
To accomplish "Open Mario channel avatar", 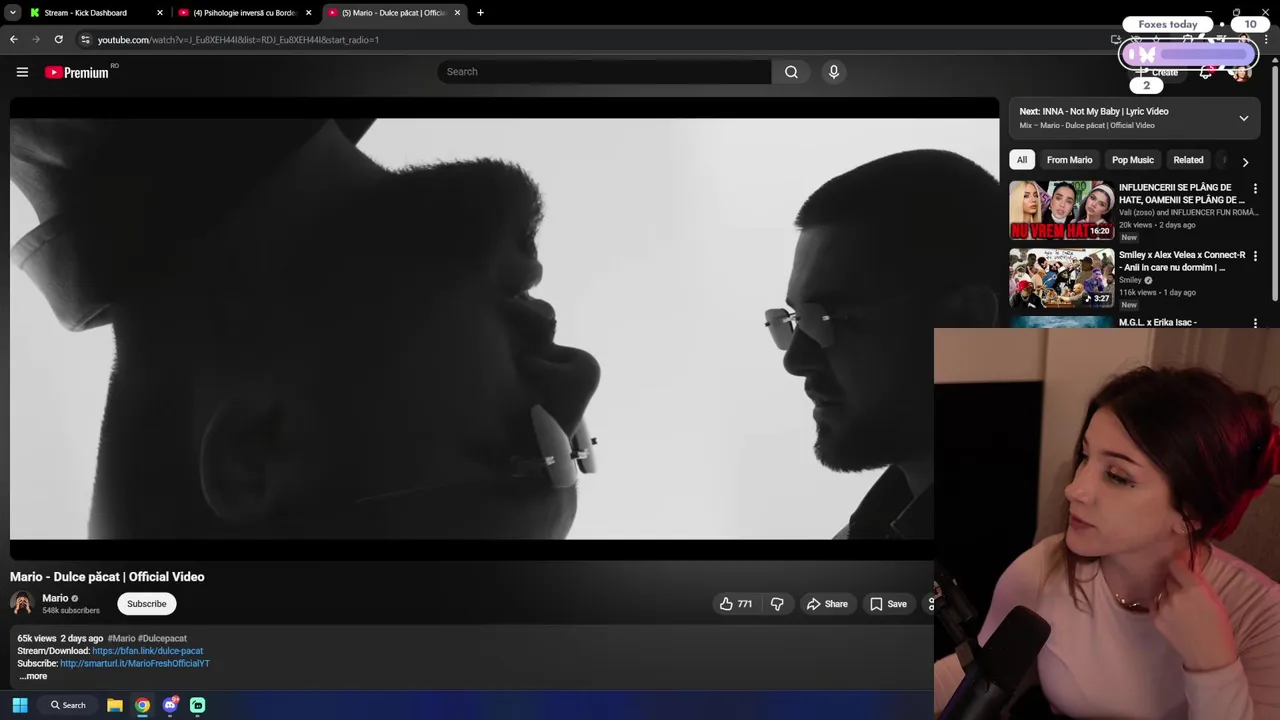I will coord(22,603).
